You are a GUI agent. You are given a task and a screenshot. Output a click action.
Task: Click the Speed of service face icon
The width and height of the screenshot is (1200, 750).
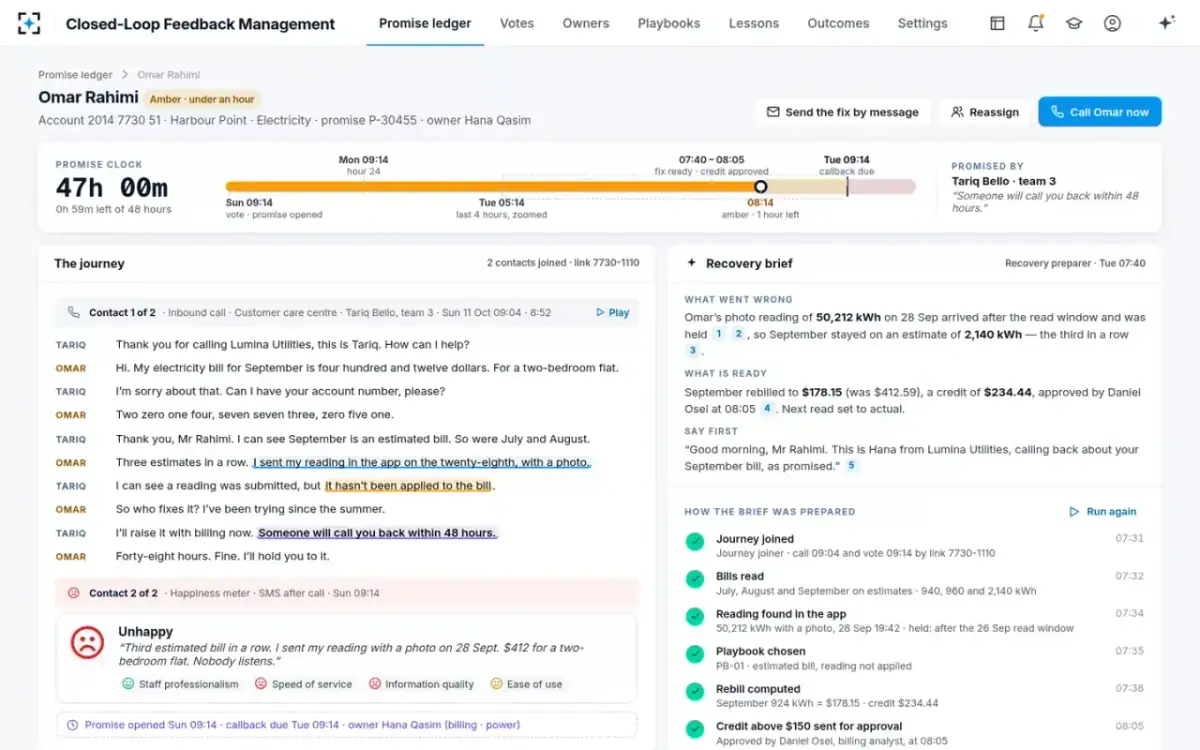[261, 684]
